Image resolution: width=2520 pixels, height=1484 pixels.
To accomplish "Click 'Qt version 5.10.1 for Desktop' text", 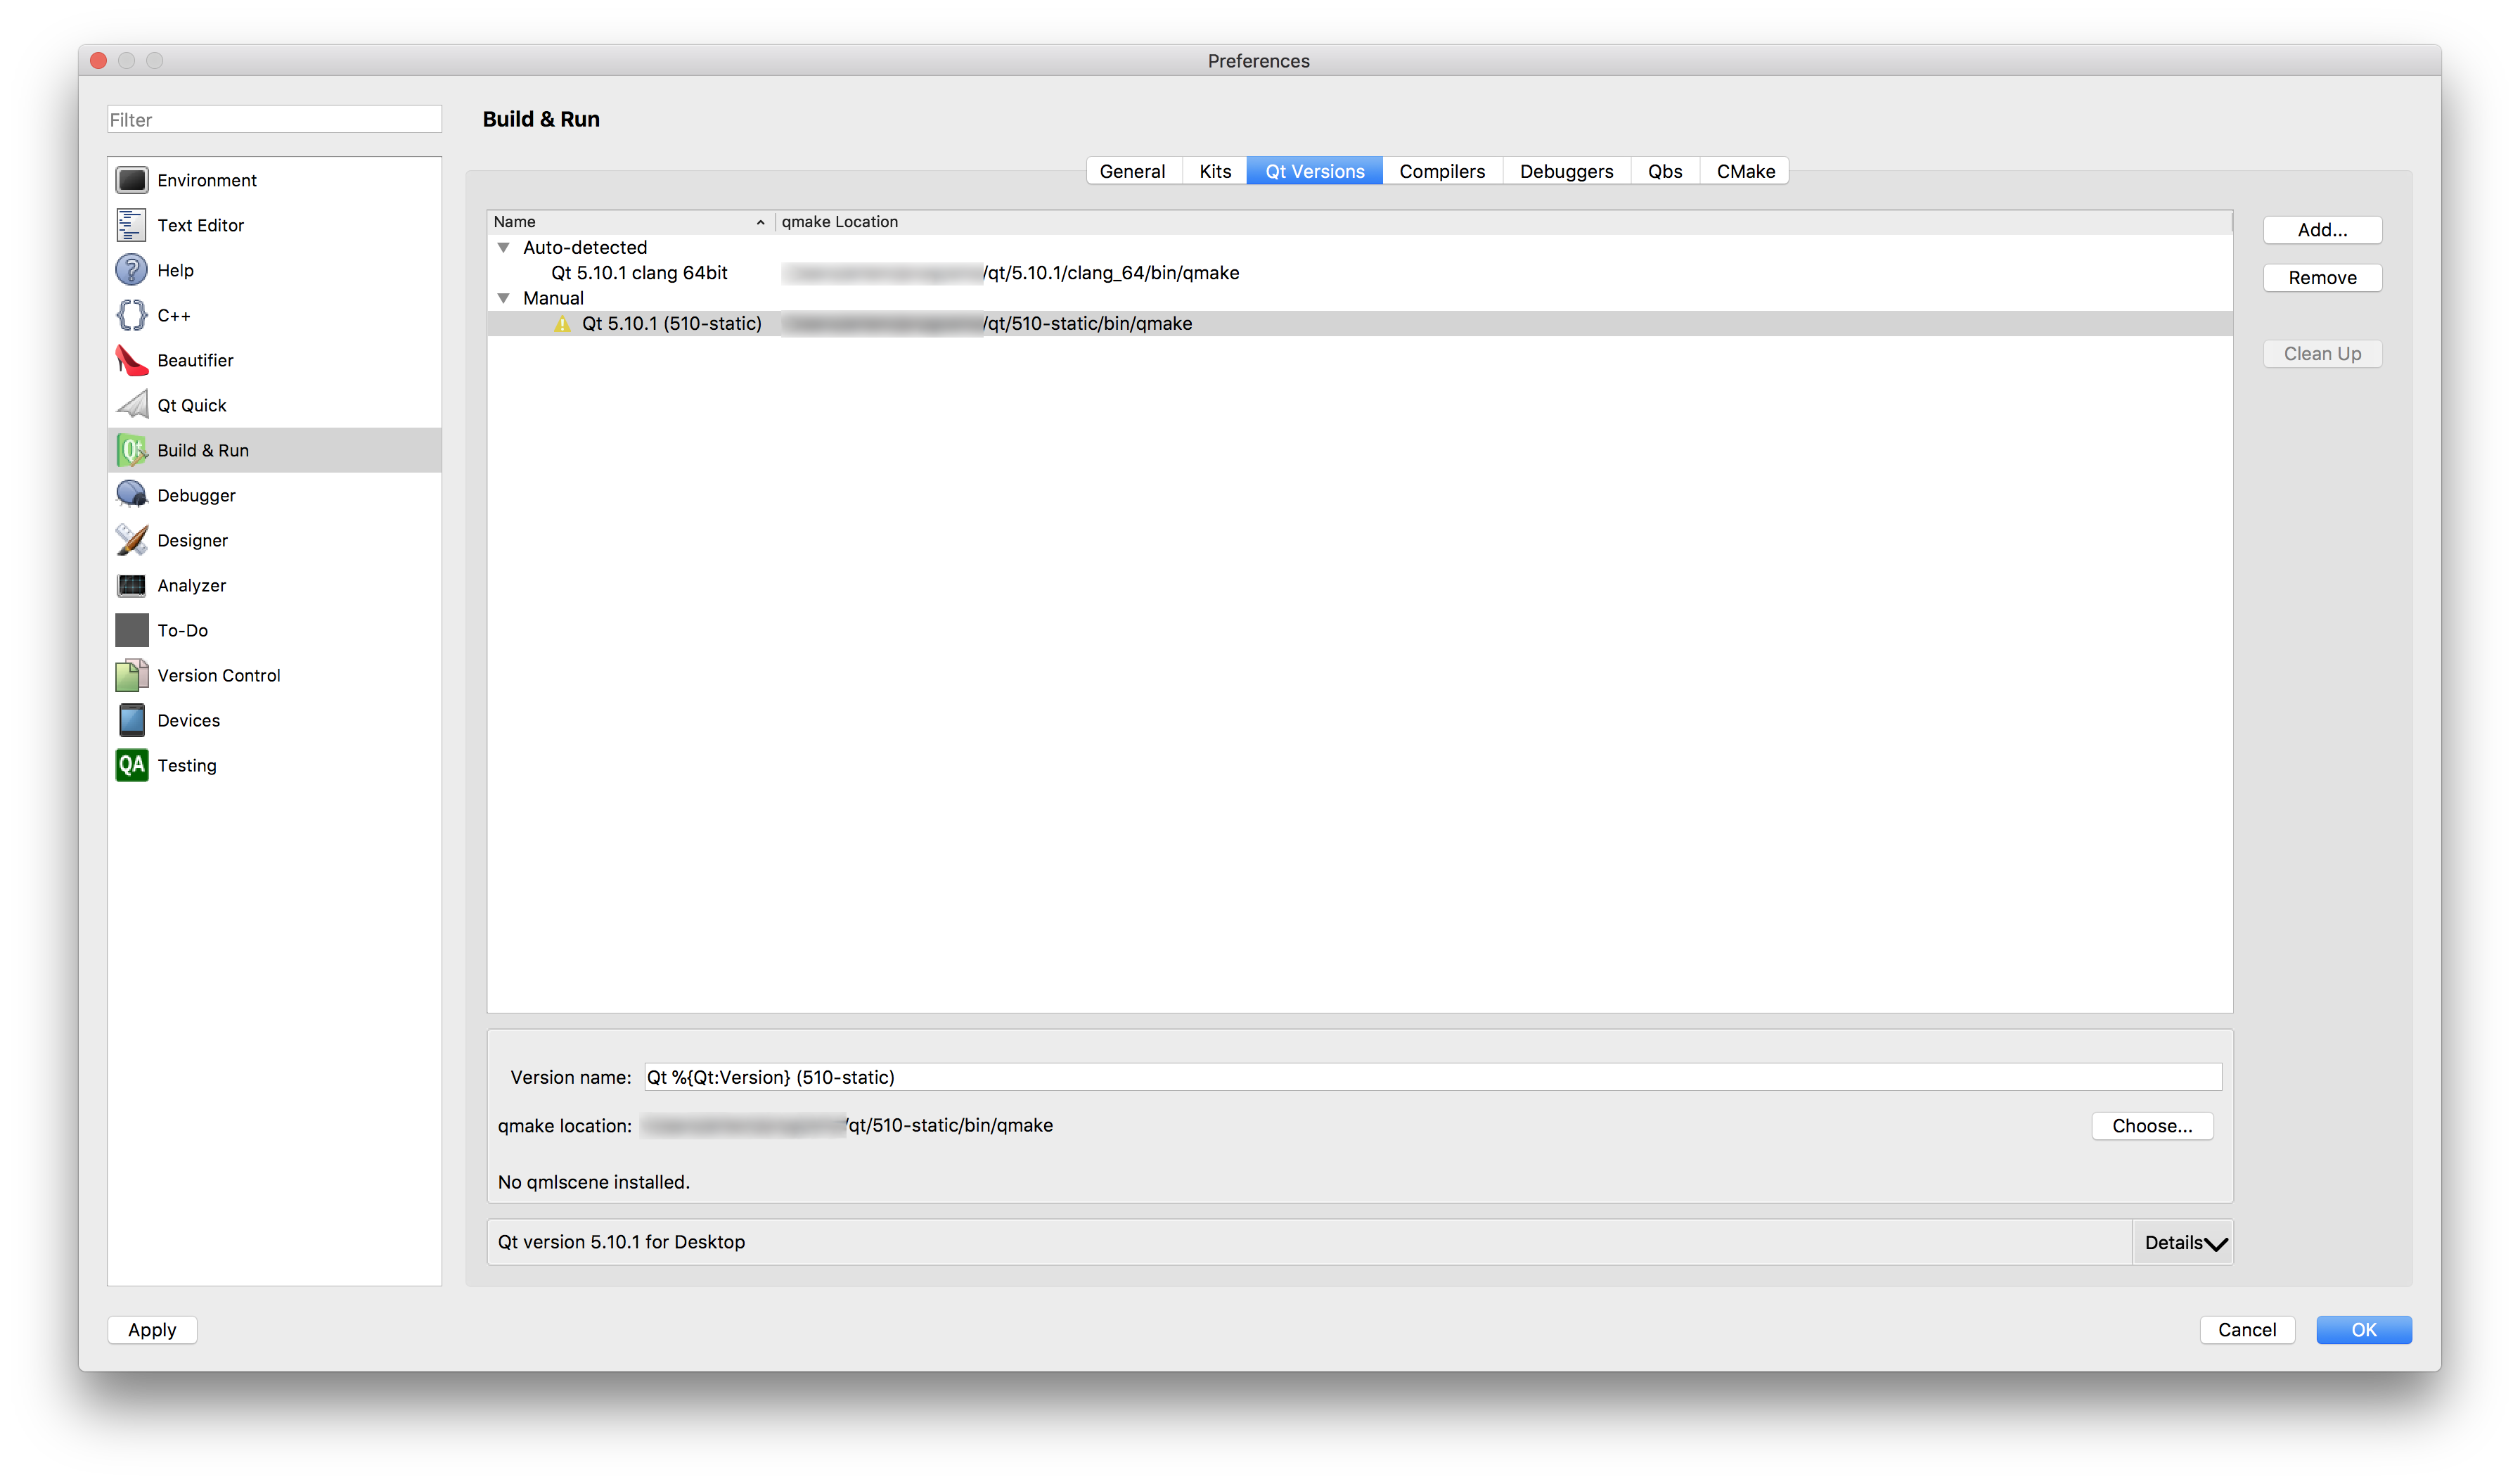I will click(621, 1242).
